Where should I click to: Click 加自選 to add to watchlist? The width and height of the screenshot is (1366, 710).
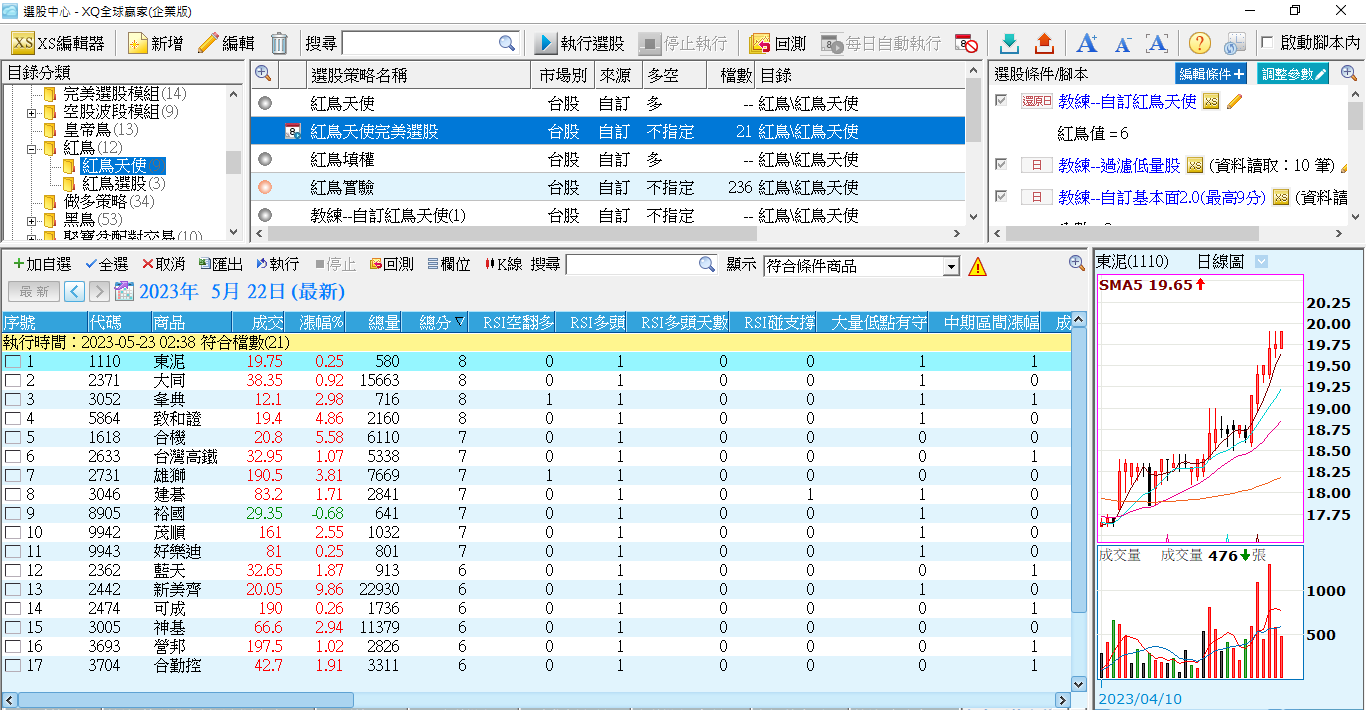click(42, 264)
